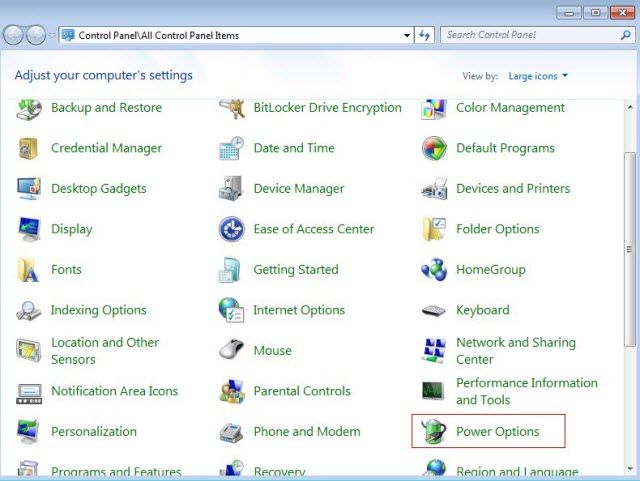Open the Recovery link
640x481 pixels.
280,472
